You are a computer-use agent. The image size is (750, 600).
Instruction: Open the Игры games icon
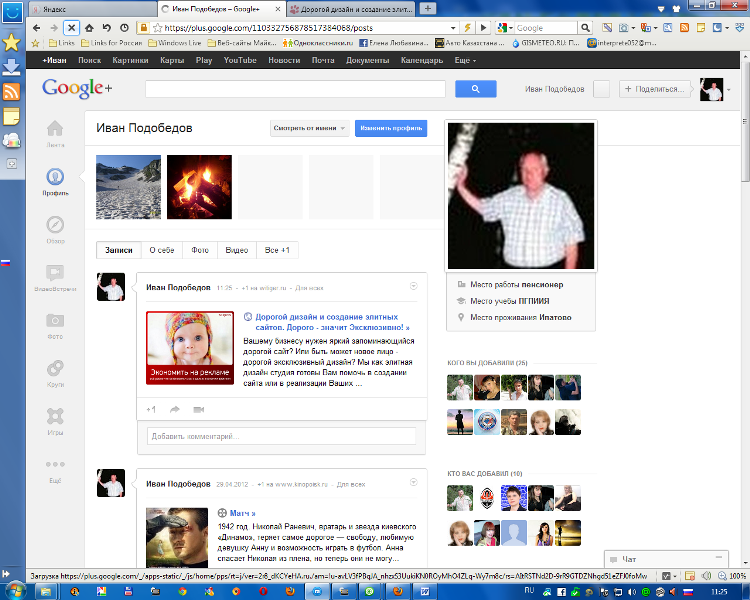[55, 416]
